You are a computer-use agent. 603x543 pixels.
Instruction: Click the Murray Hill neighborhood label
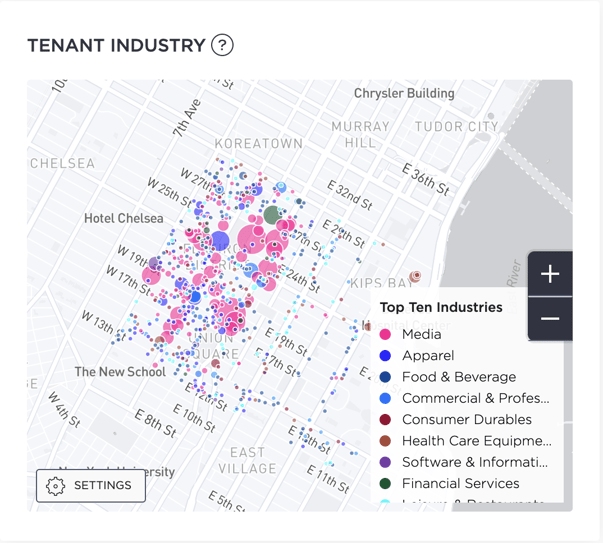pos(360,135)
